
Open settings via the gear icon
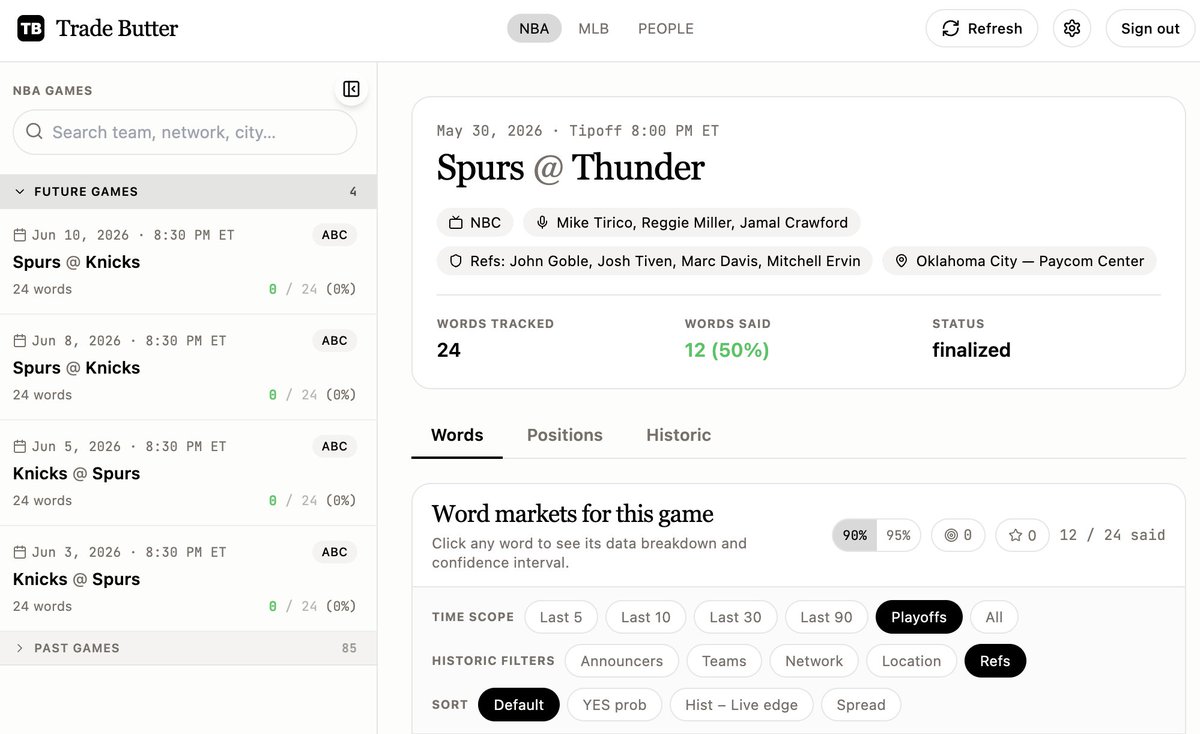point(1072,28)
